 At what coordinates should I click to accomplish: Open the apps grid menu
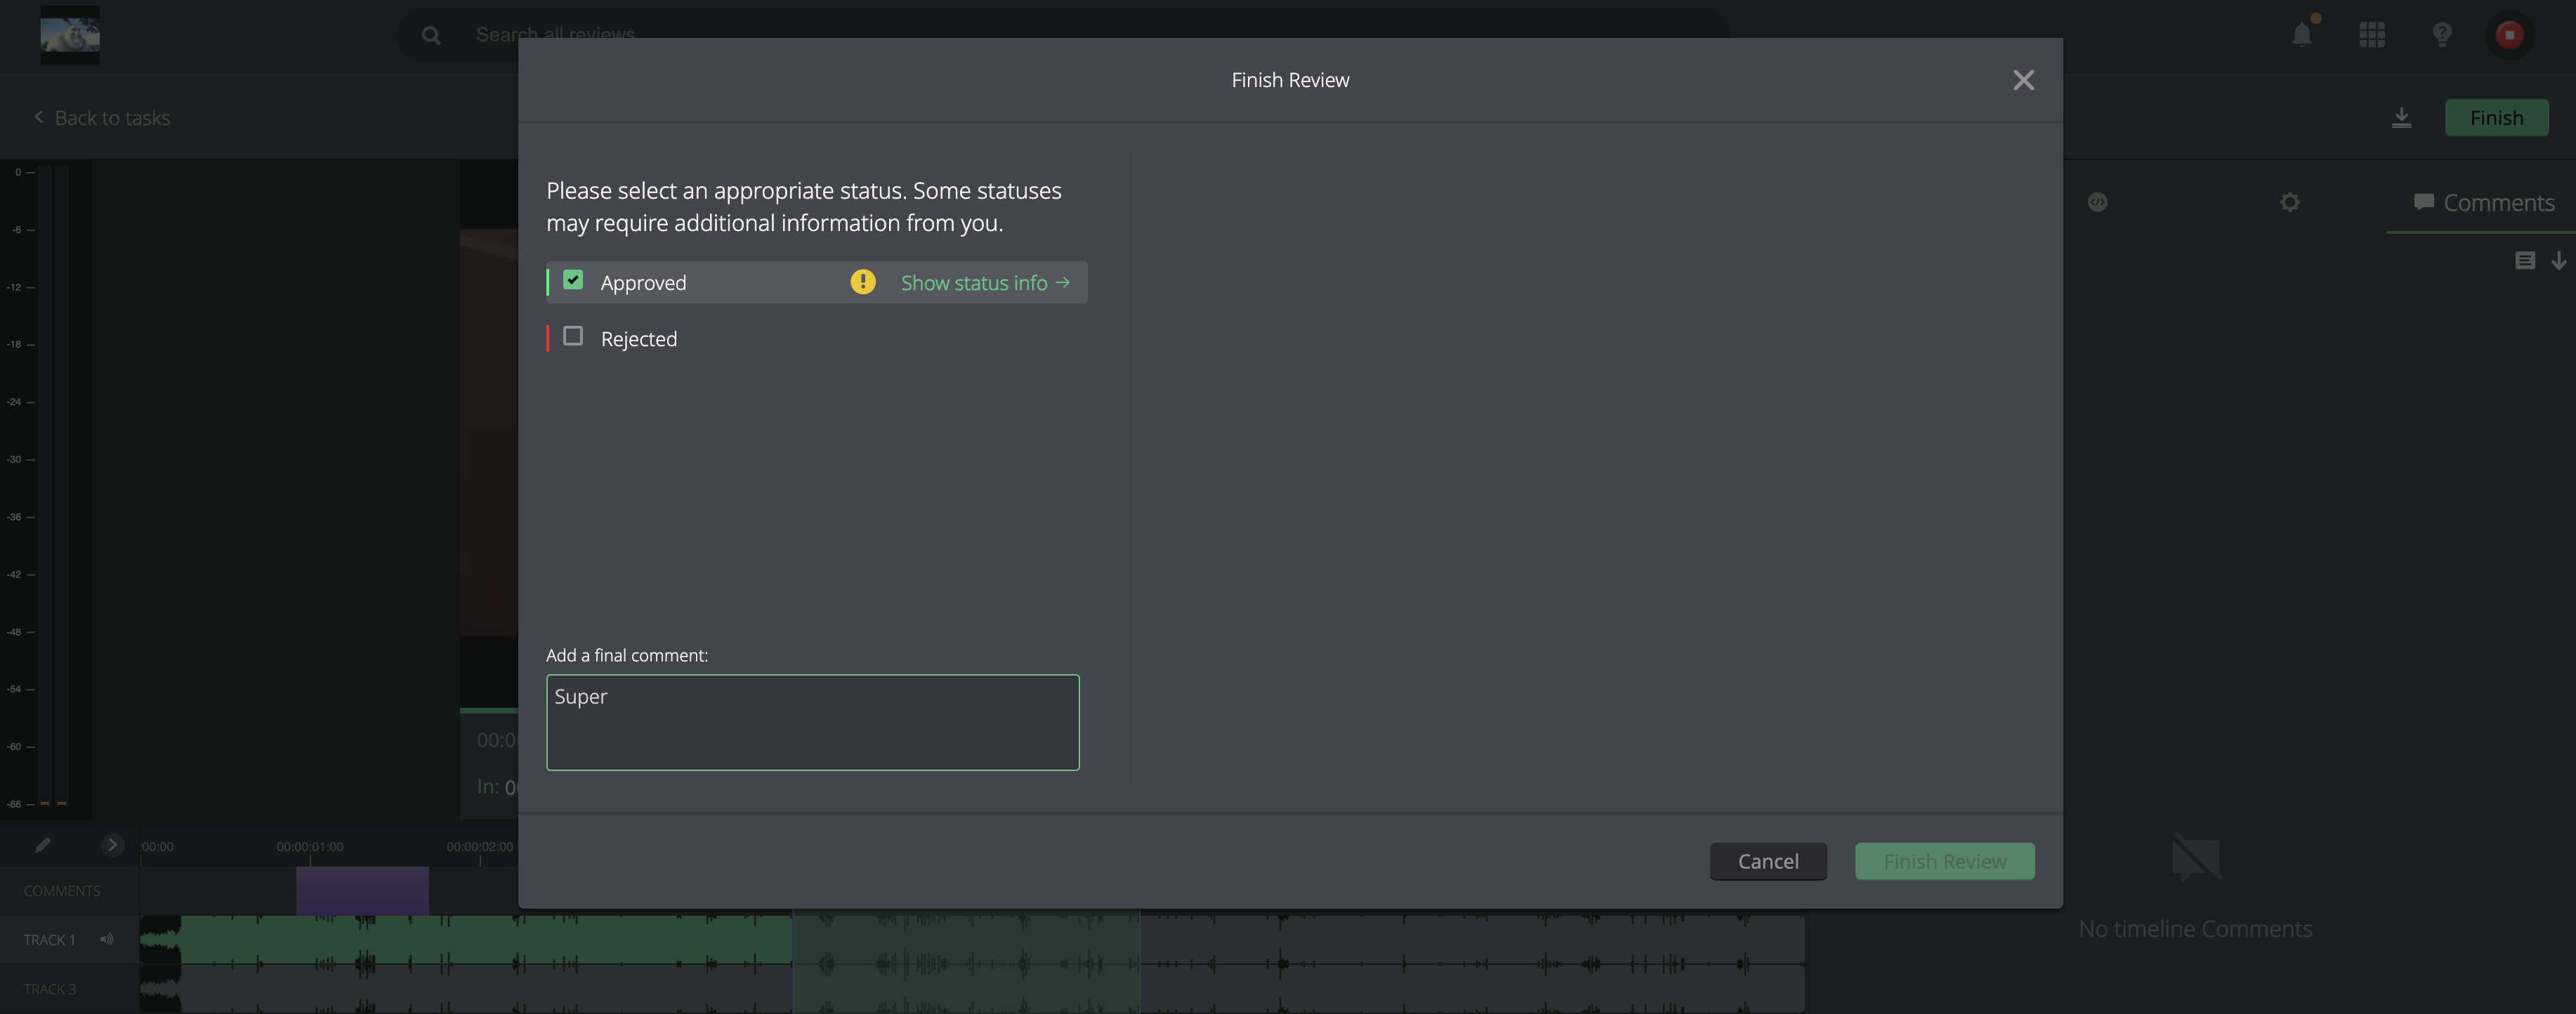click(2372, 34)
